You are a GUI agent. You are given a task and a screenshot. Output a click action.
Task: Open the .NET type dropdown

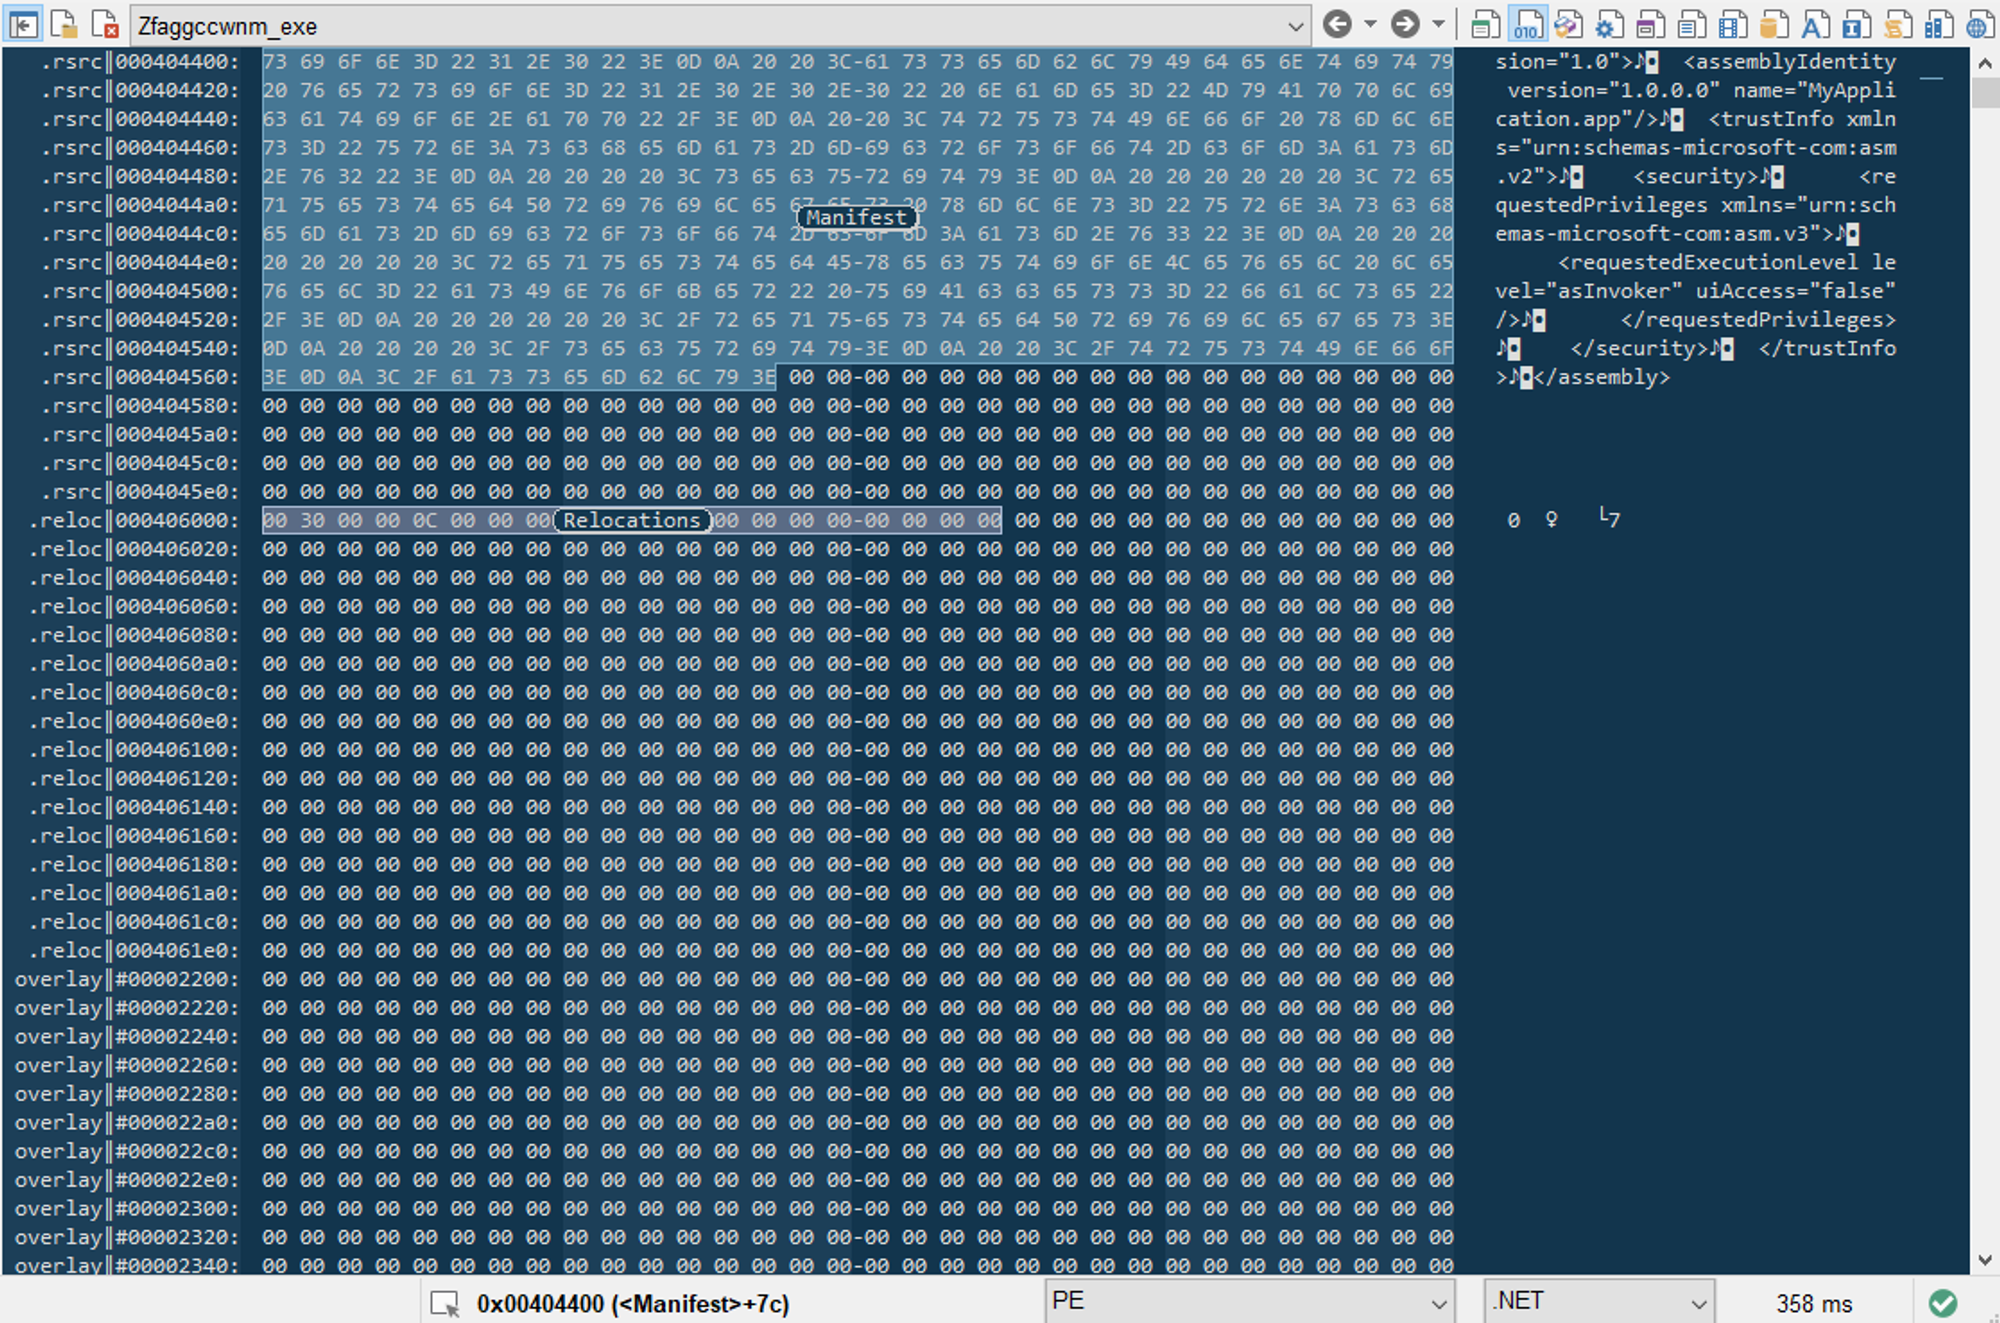point(1598,1301)
